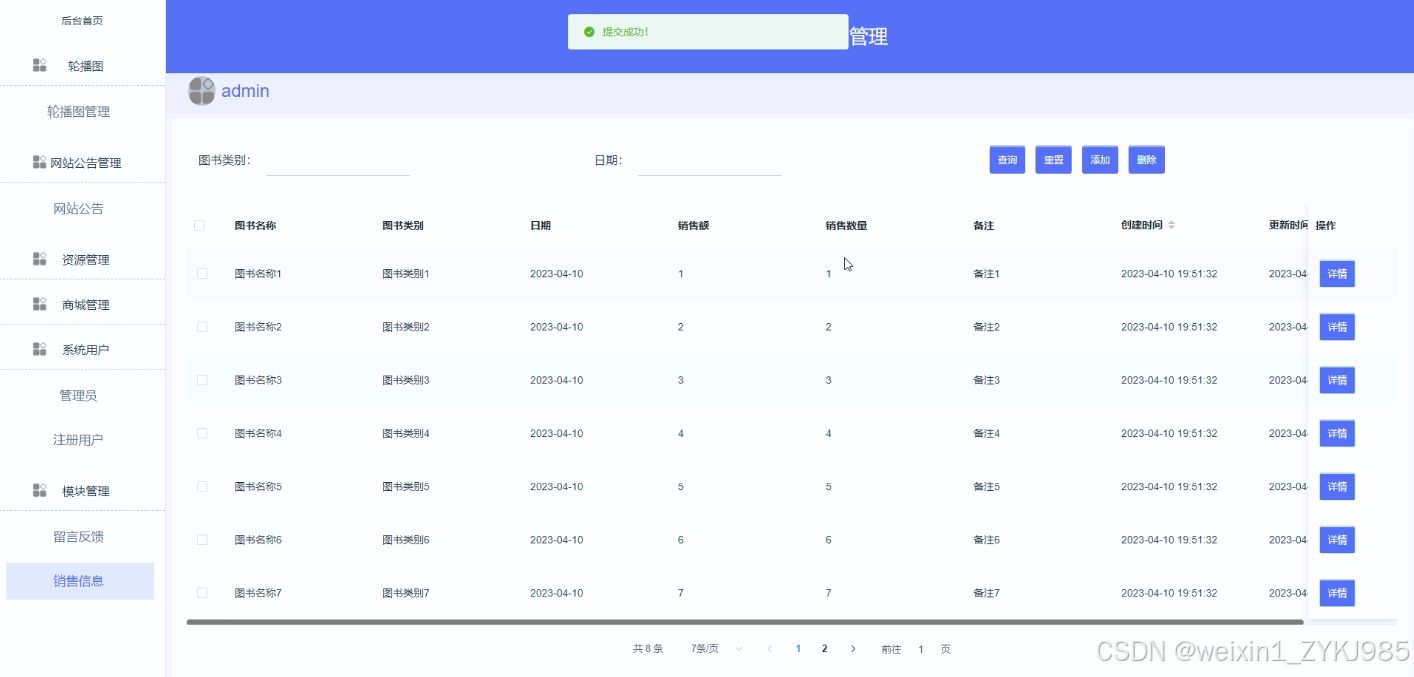Click the 添加 add button

click(x=1100, y=160)
